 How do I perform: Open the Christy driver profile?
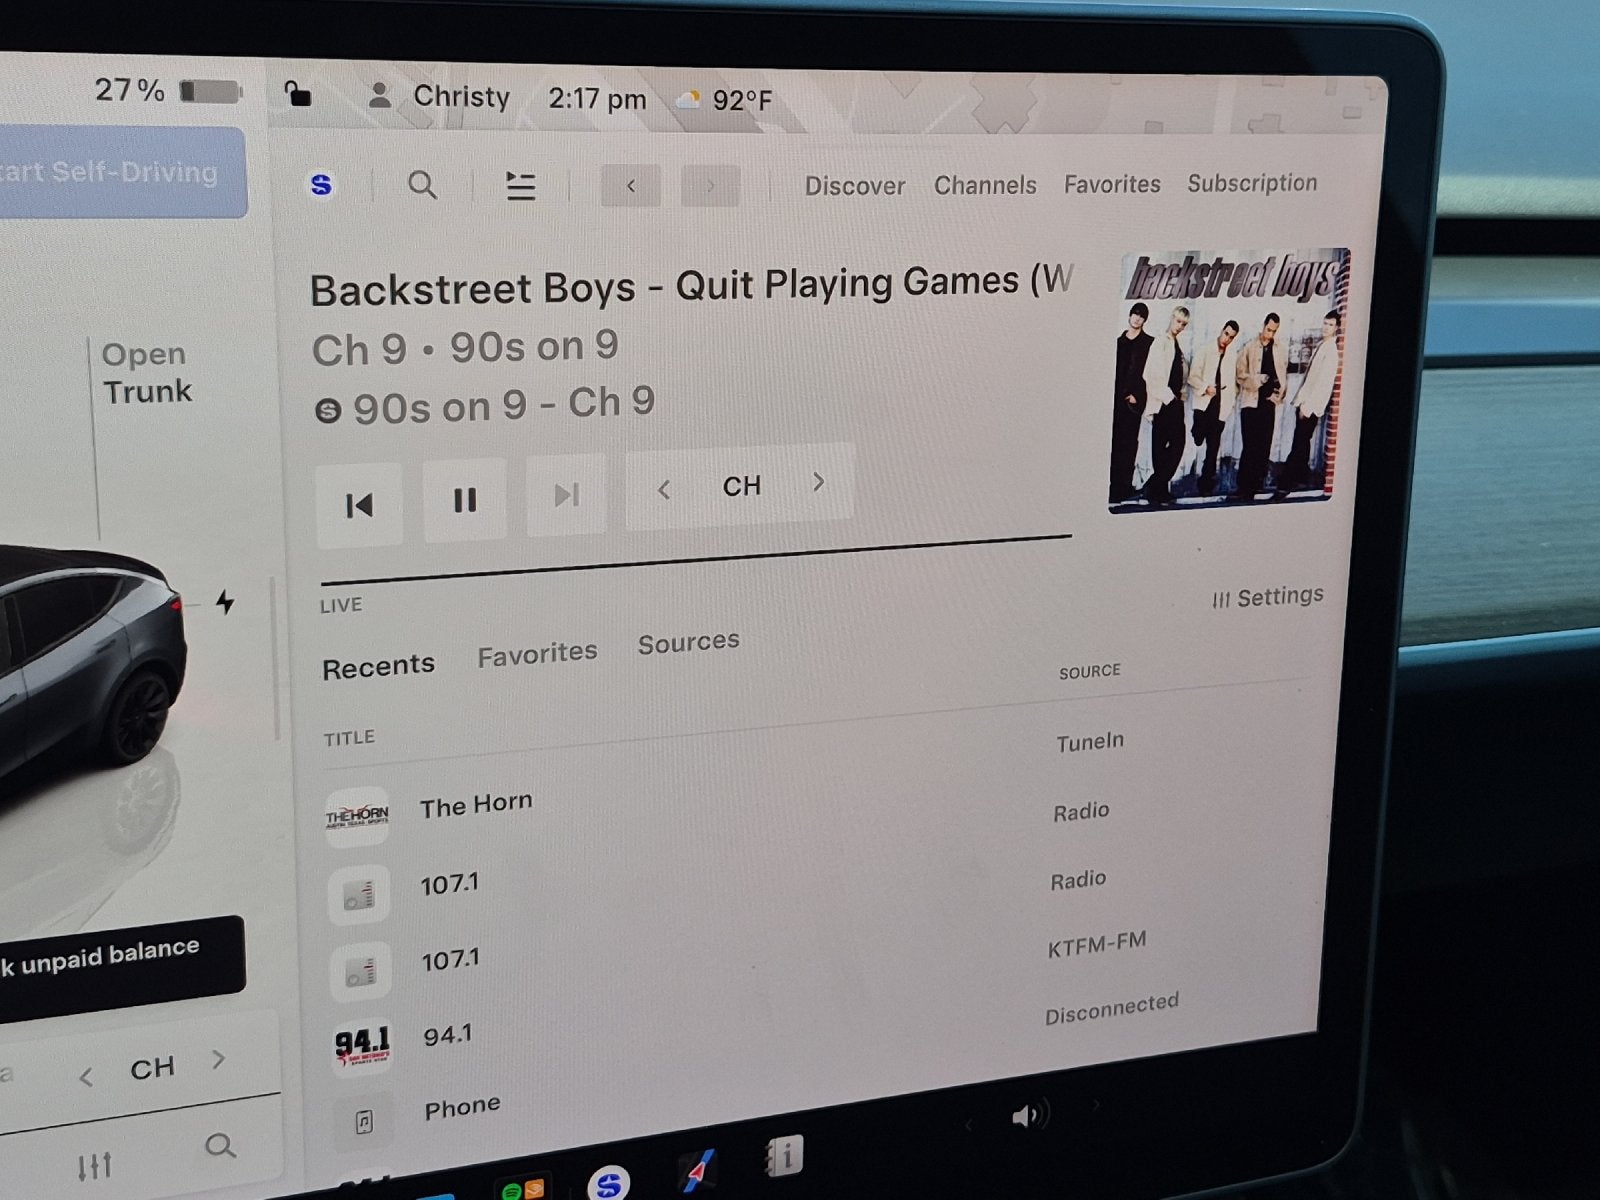[438, 97]
